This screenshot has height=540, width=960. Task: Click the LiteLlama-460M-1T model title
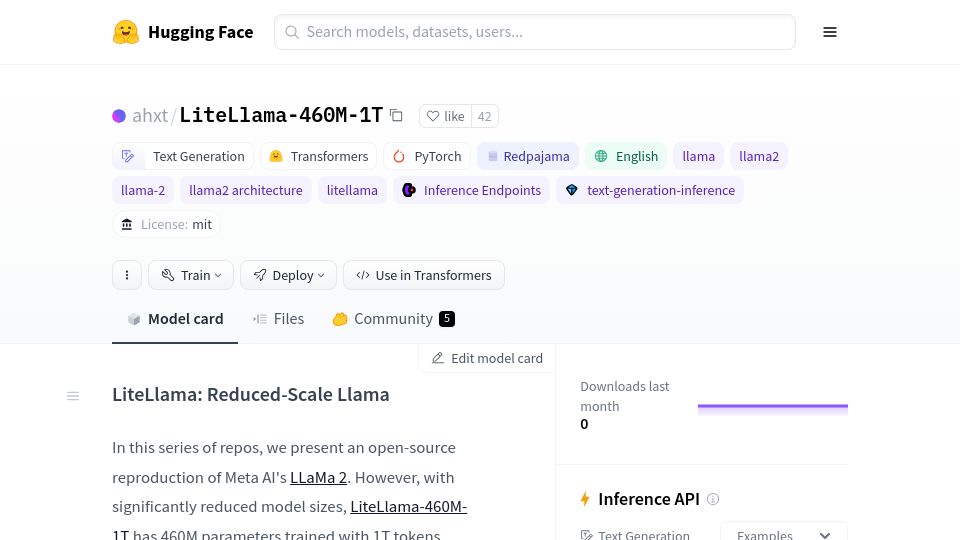click(x=281, y=116)
